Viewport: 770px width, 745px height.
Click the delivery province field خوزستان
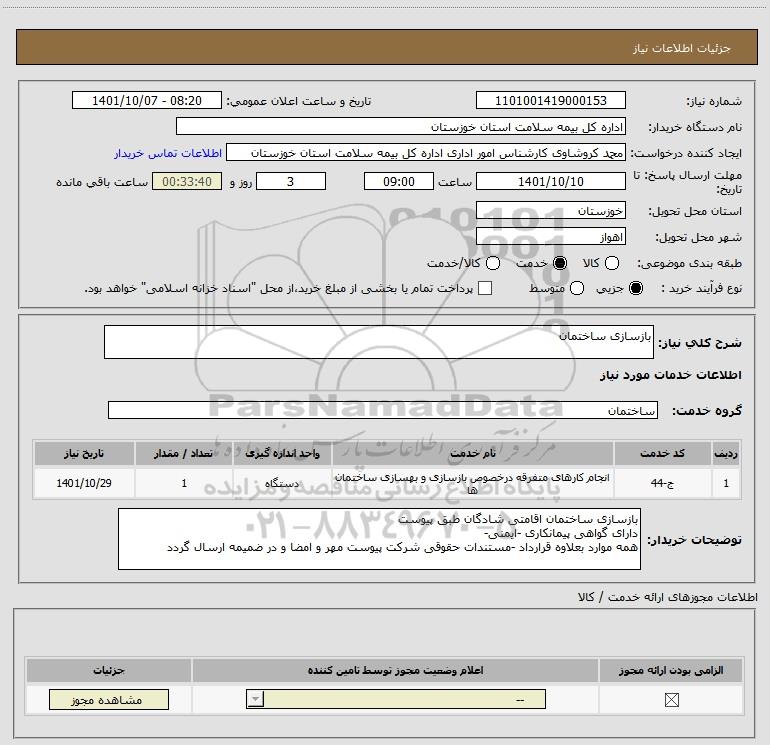(x=550, y=211)
